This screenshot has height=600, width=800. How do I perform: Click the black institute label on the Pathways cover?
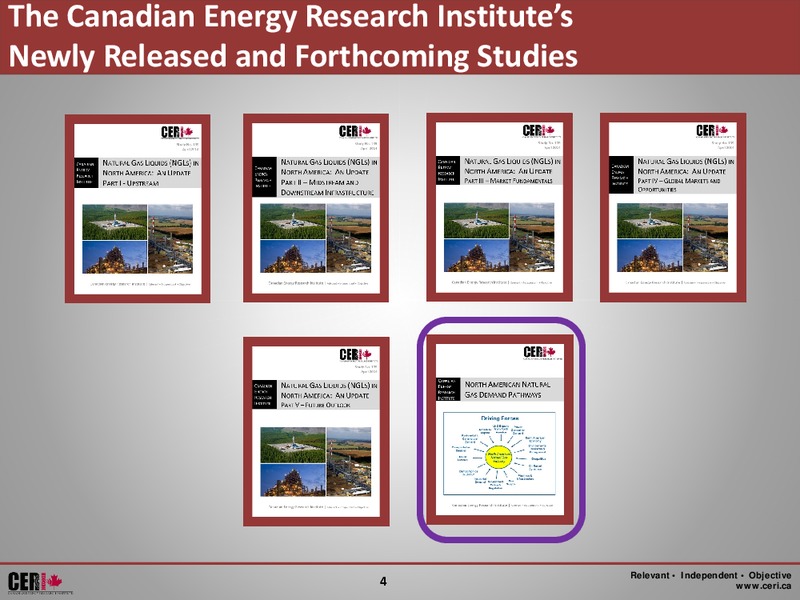coord(448,390)
